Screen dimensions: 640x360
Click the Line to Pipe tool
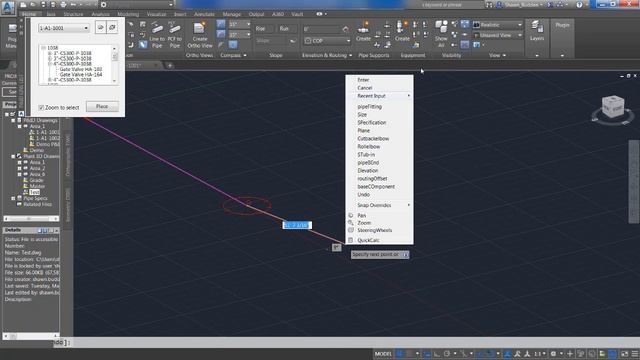coord(157,36)
